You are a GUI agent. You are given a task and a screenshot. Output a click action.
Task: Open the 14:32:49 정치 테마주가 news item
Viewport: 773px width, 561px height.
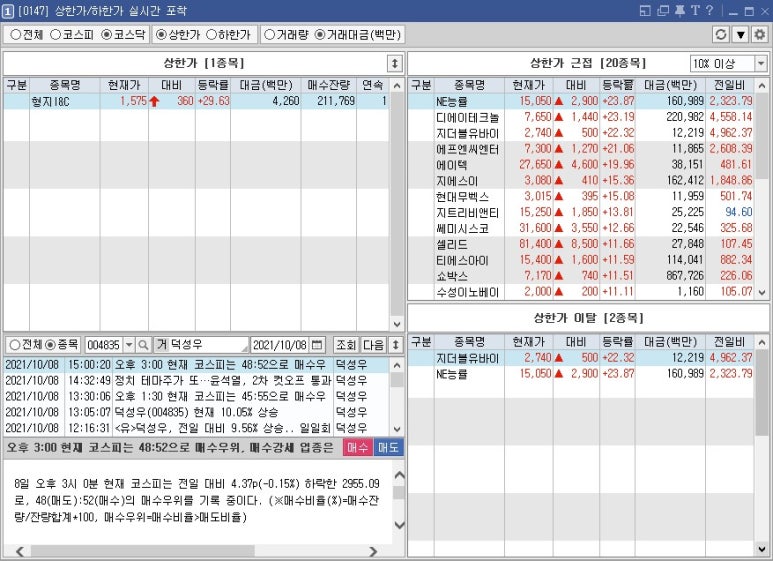[196, 380]
